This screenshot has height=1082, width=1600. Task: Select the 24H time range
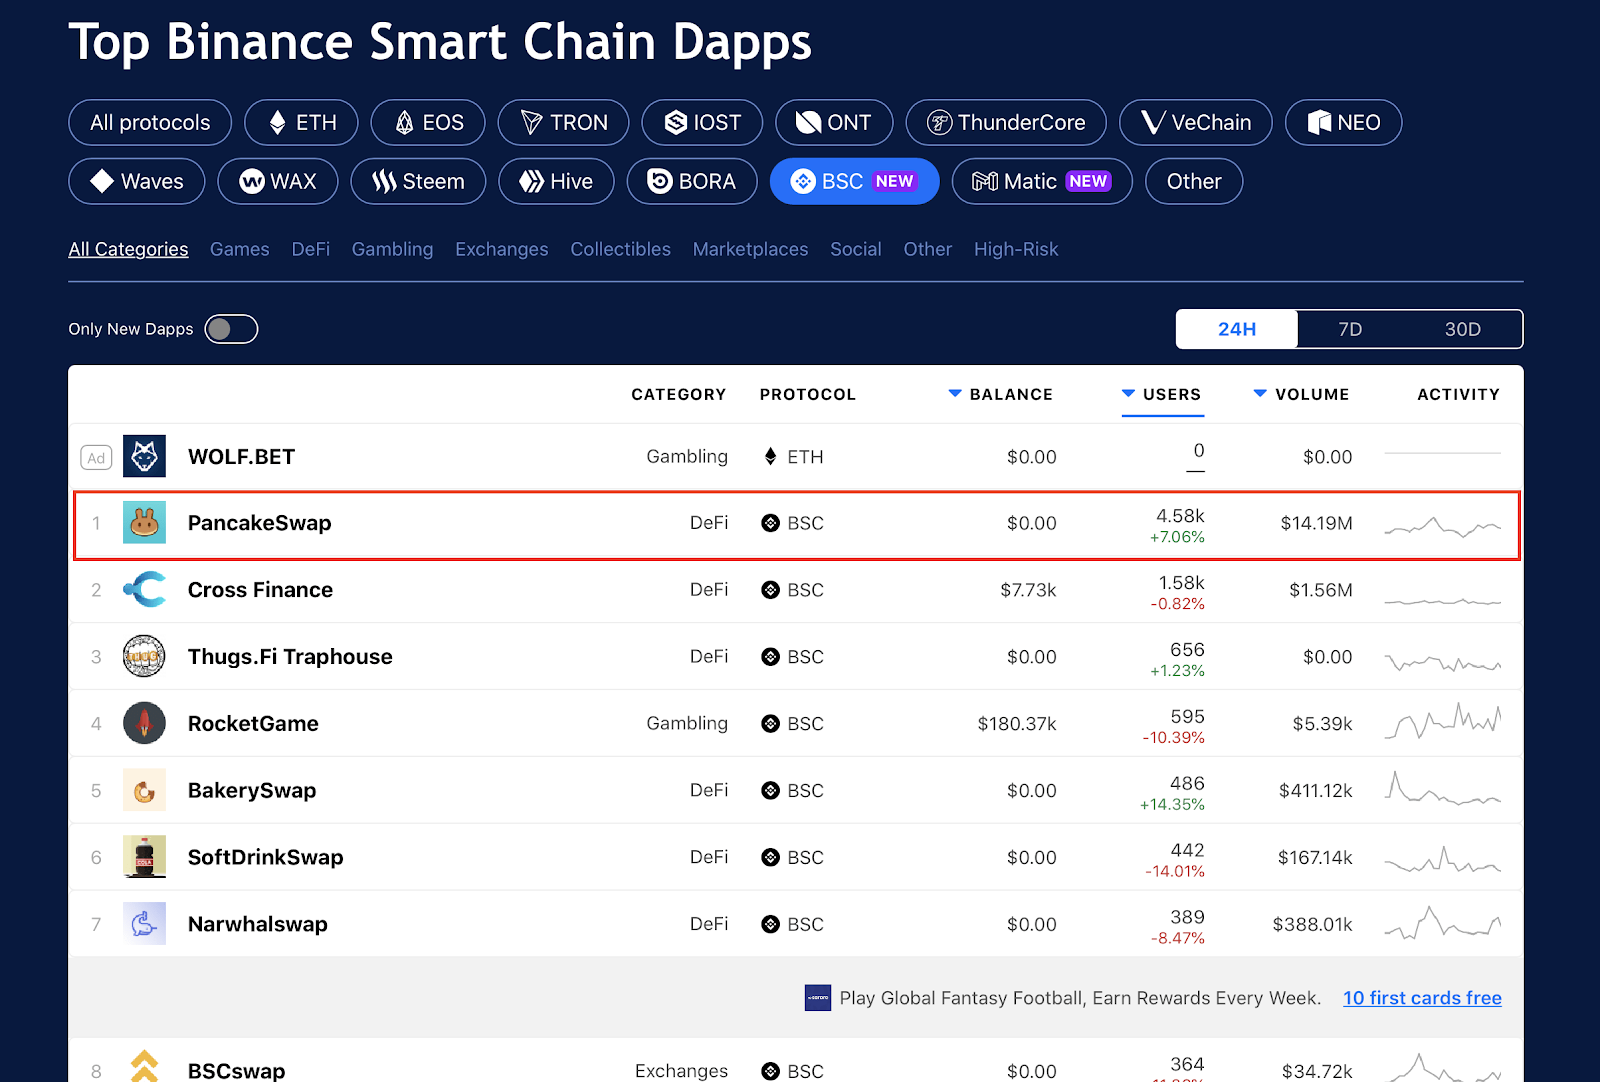tap(1237, 329)
